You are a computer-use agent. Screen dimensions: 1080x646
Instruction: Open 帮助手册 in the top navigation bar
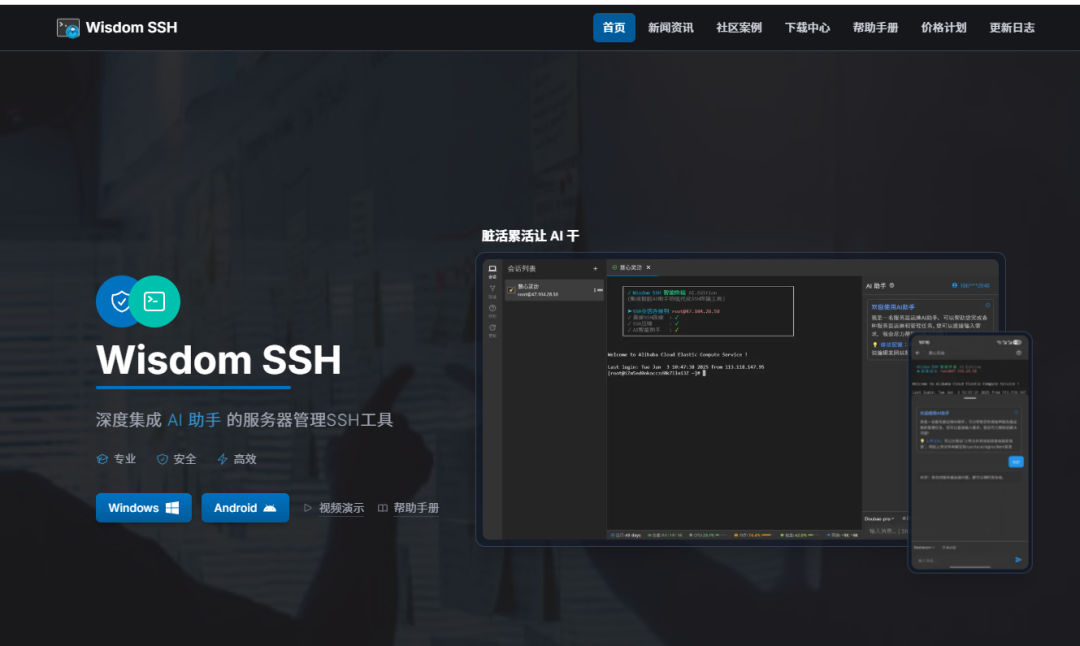875,28
